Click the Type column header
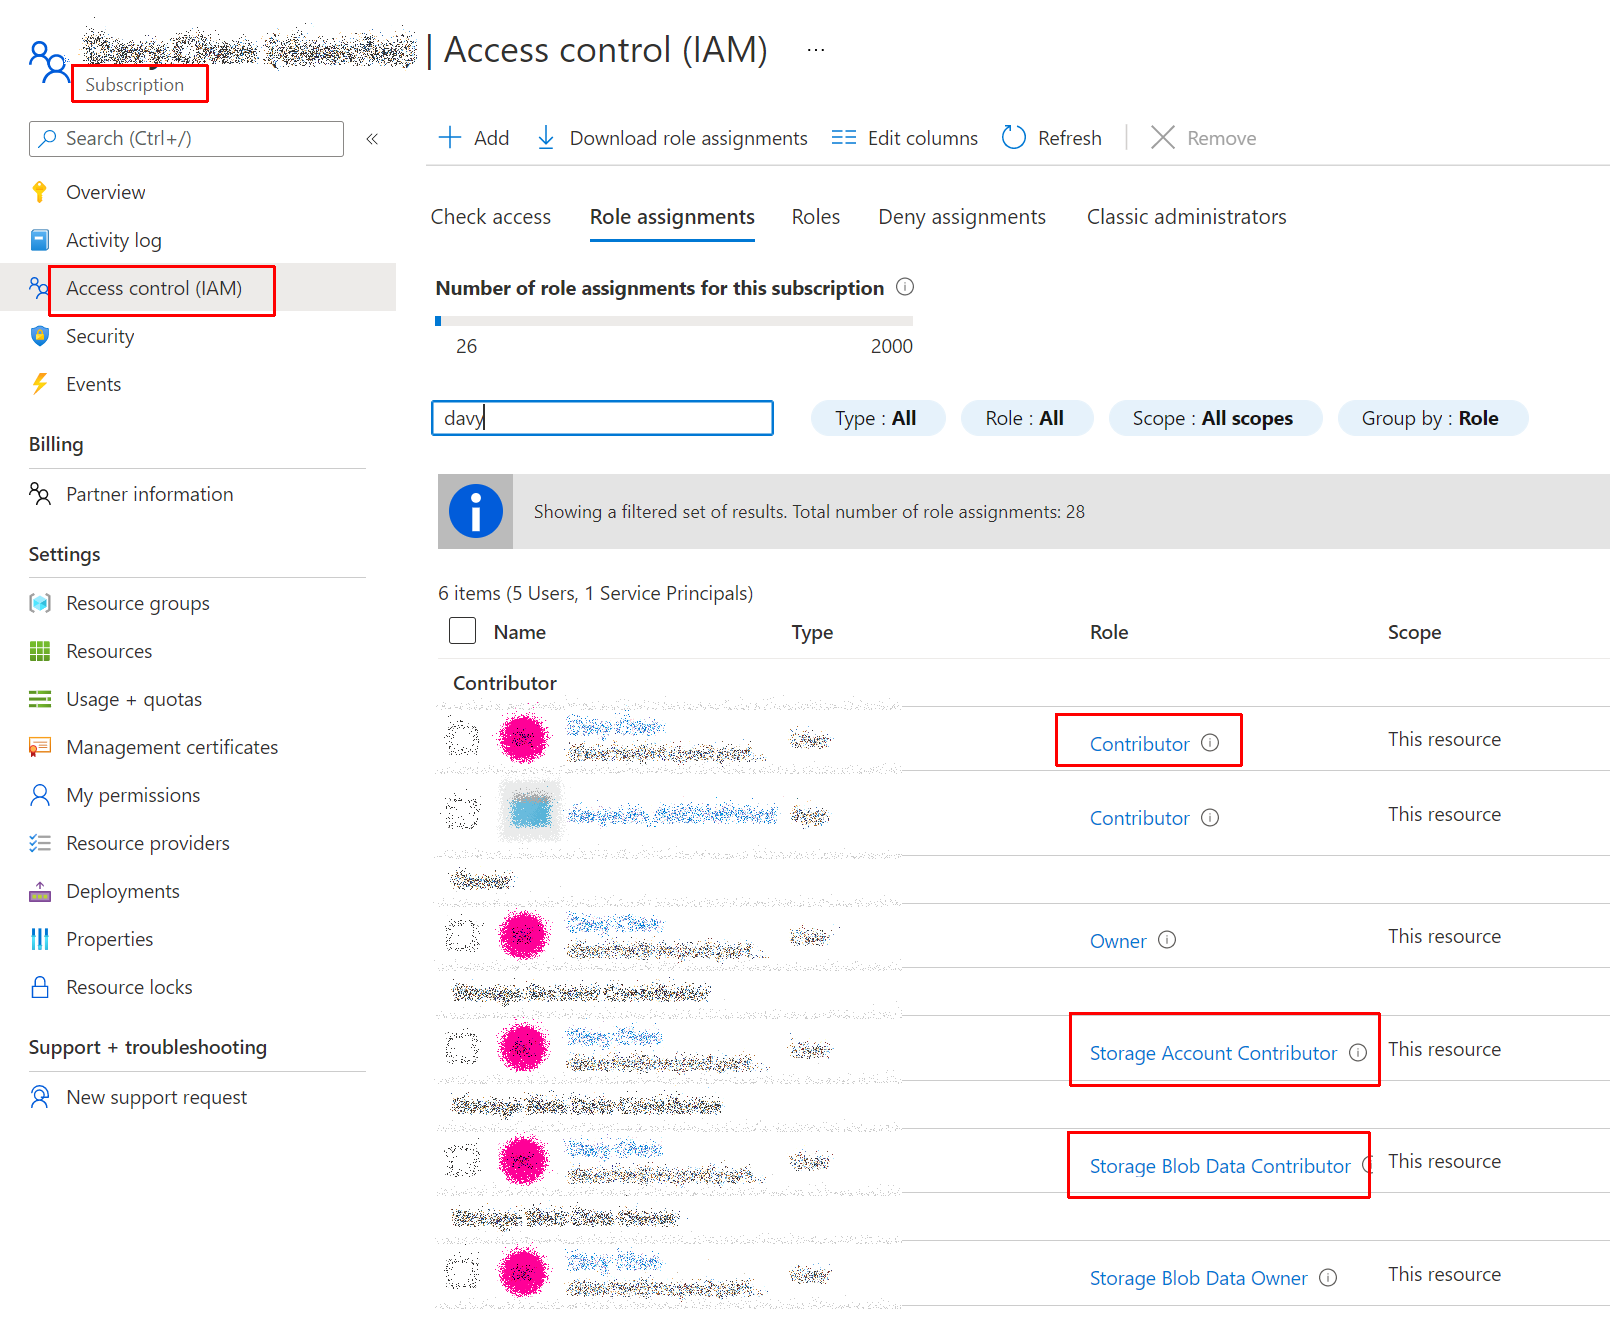 click(812, 632)
